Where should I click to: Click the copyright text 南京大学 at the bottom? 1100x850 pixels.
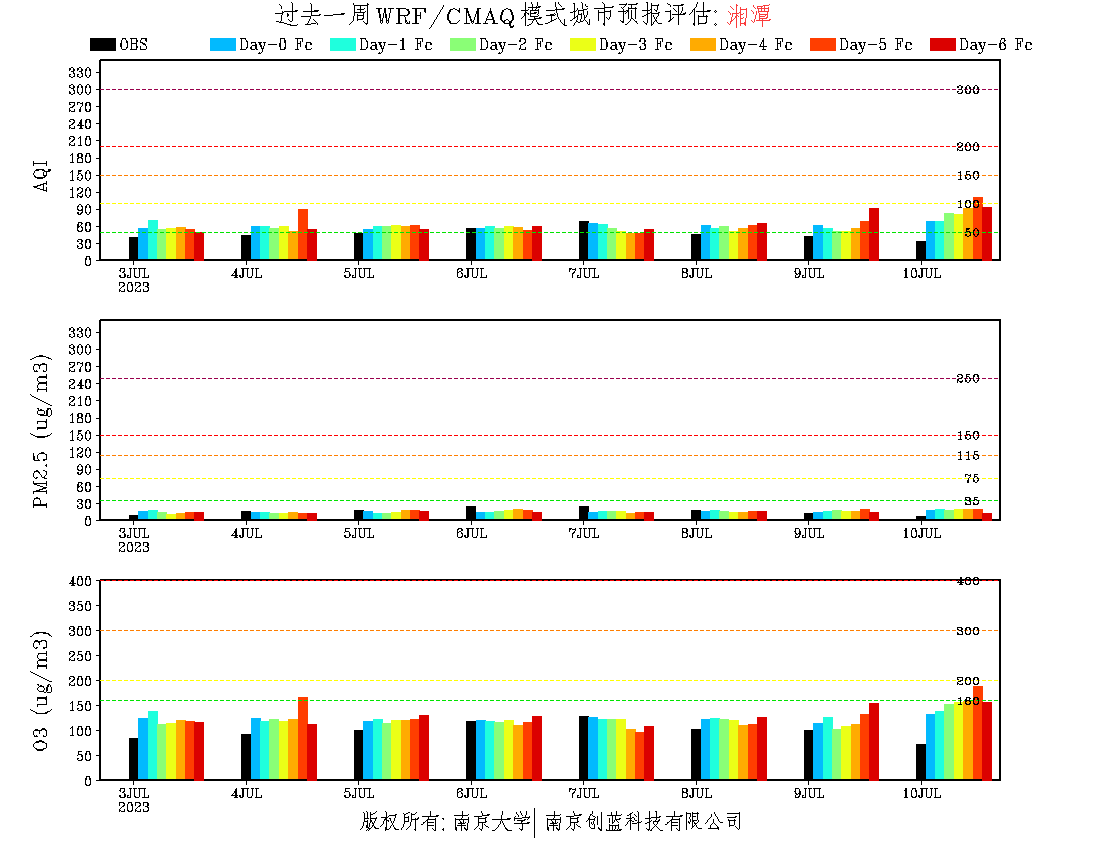coord(491,821)
